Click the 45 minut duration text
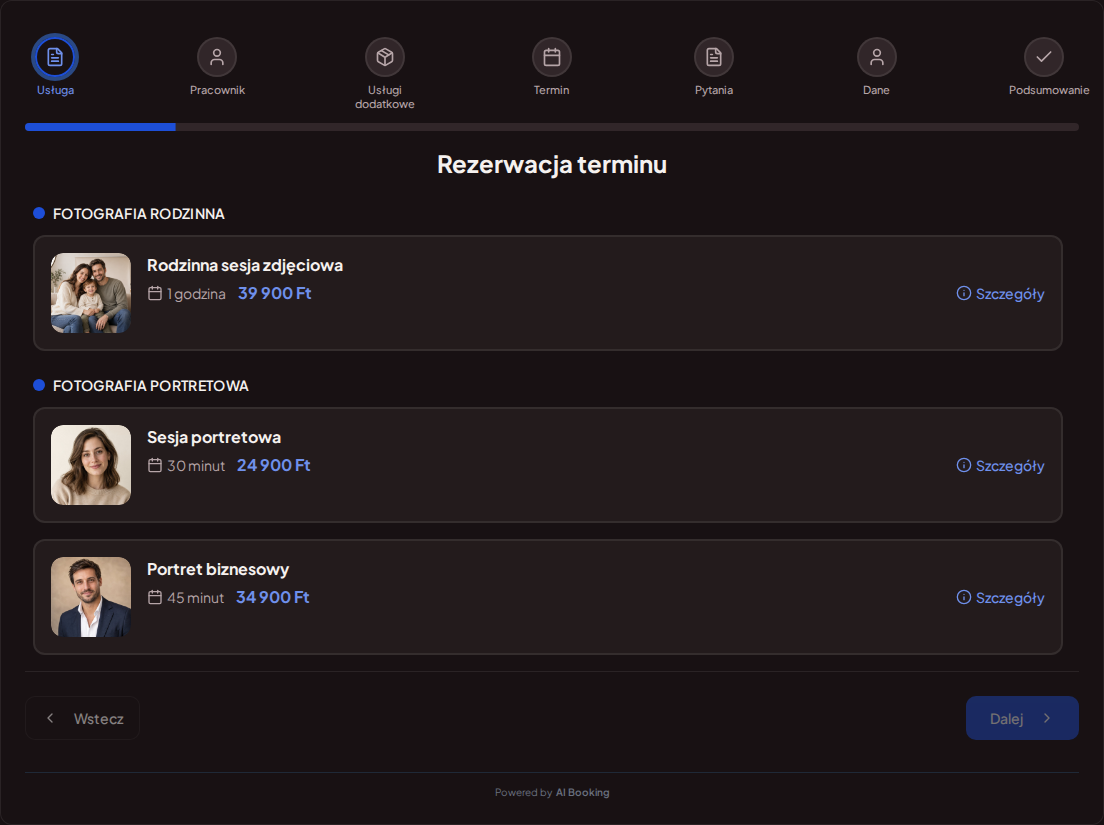The width and height of the screenshot is (1104, 825). (x=195, y=598)
